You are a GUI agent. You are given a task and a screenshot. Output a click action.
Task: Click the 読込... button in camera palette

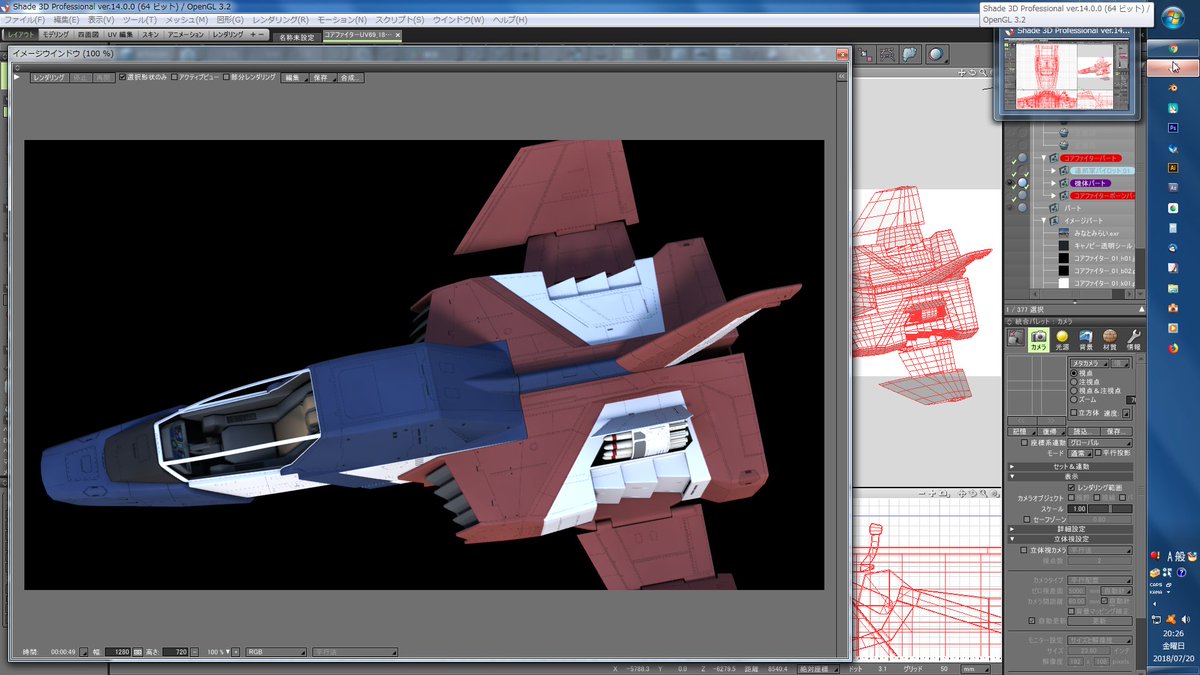point(1083,431)
